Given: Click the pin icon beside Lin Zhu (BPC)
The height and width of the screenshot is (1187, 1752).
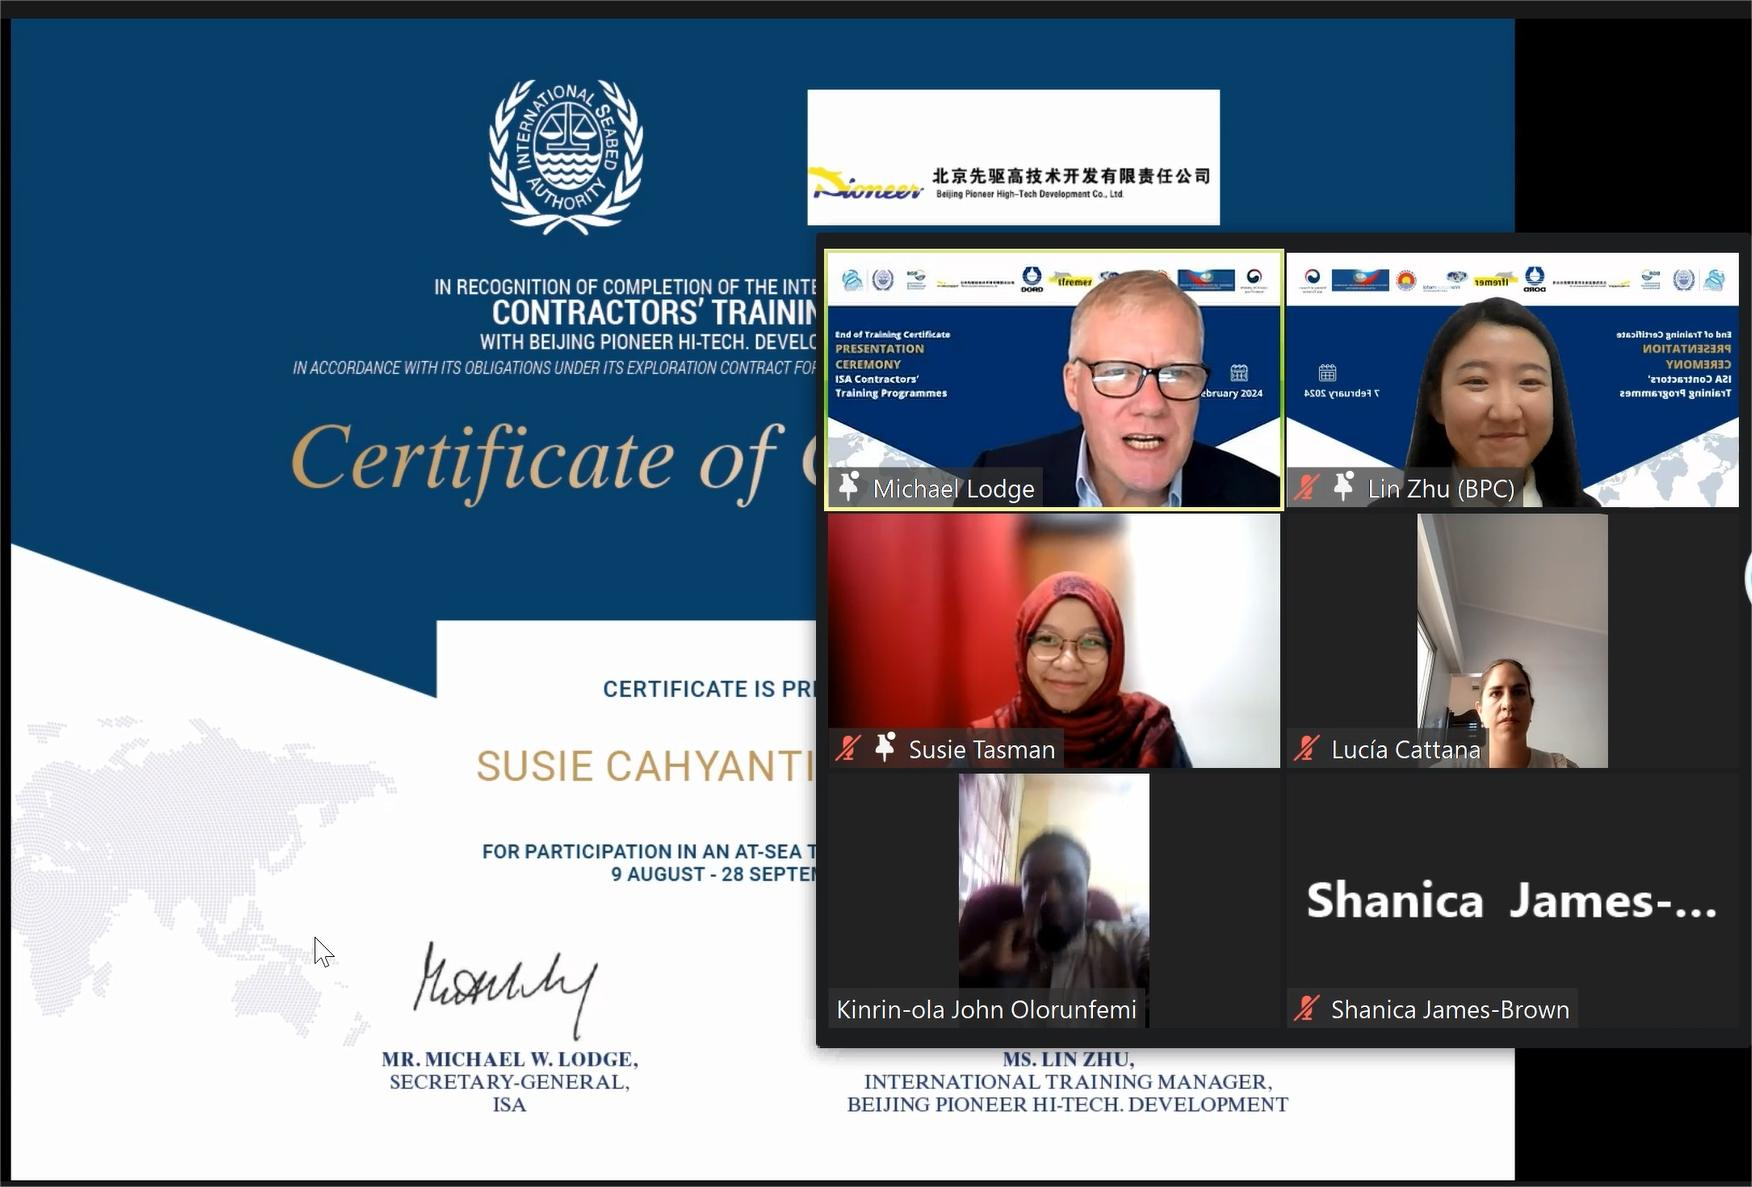Looking at the screenshot, I should (x=1344, y=487).
